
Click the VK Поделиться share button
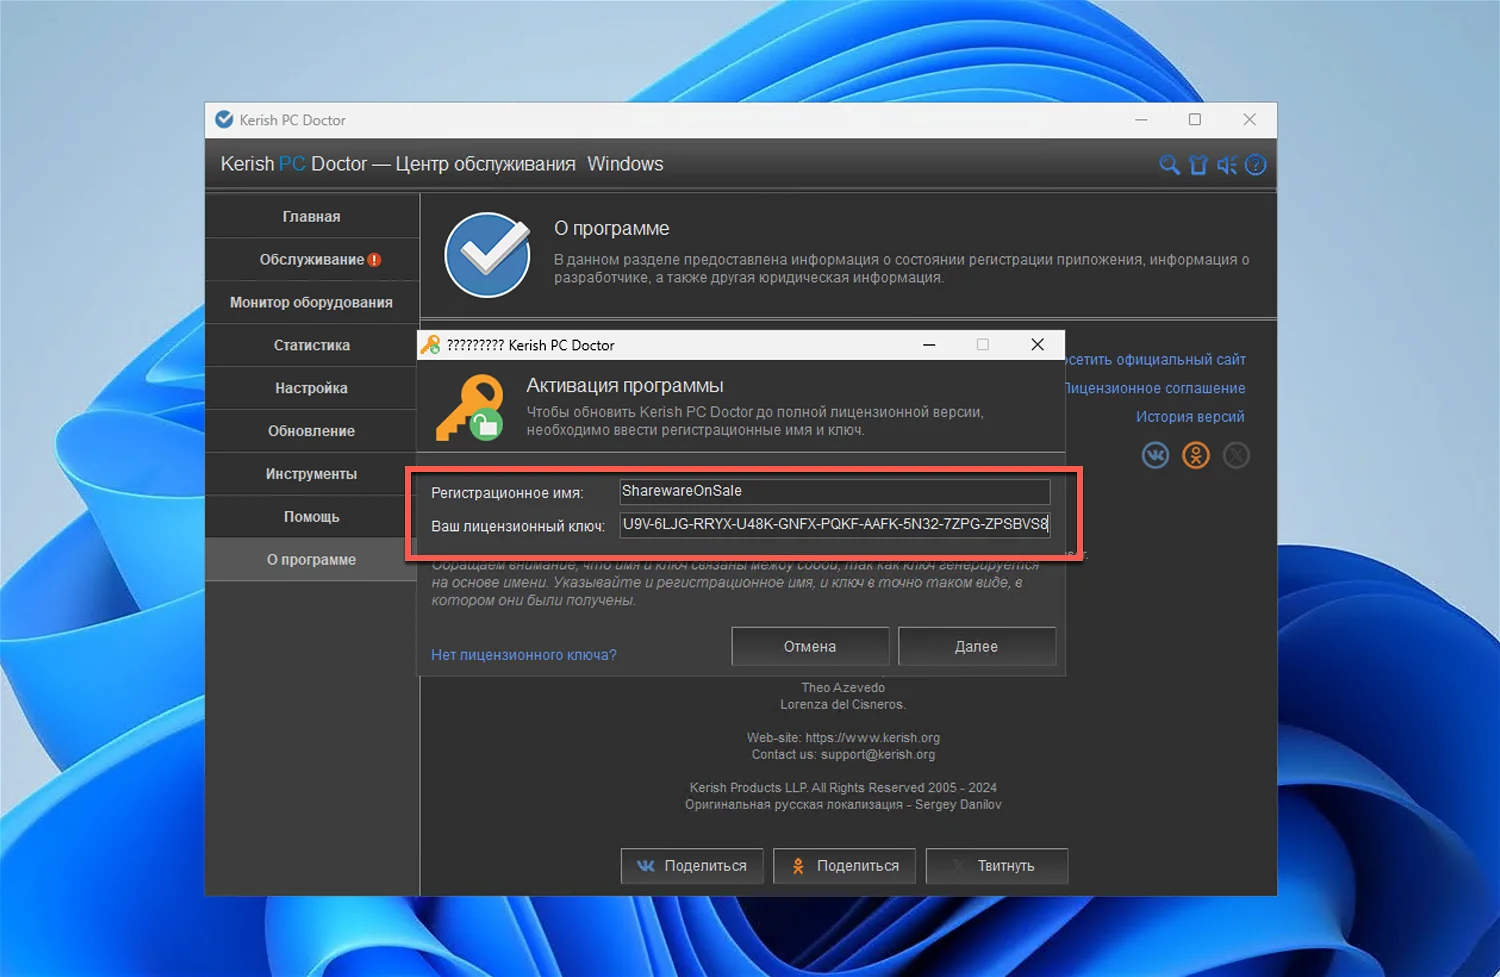pyautogui.click(x=692, y=866)
